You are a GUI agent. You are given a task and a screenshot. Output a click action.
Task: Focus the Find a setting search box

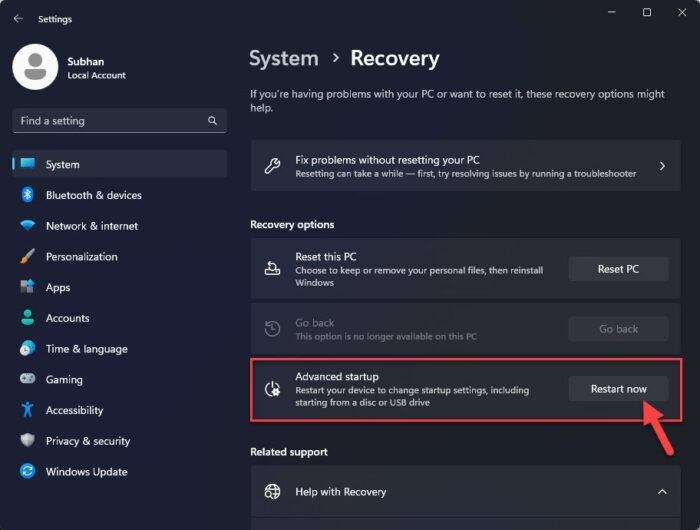point(120,121)
